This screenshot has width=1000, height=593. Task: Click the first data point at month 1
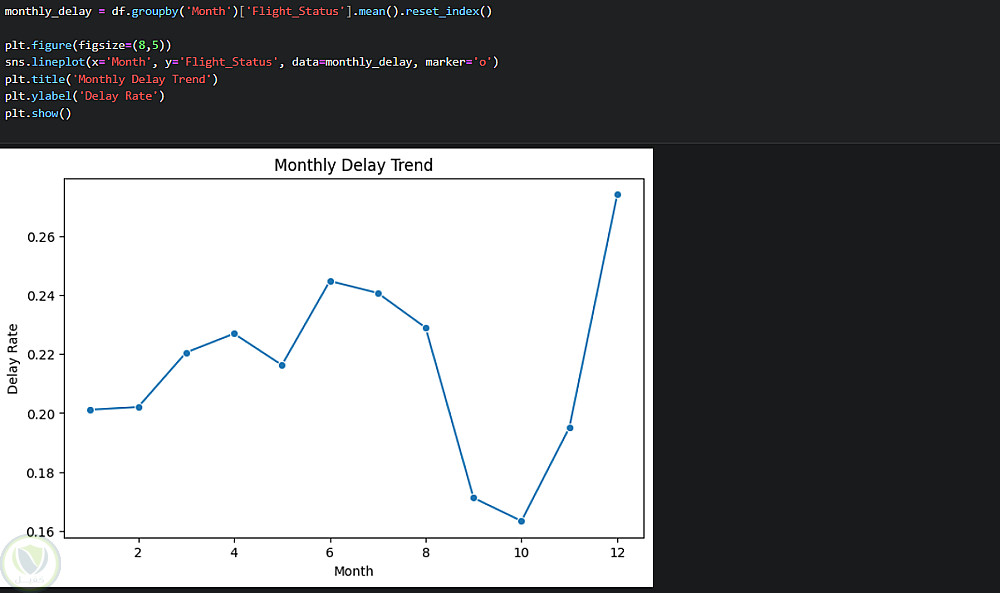90,410
